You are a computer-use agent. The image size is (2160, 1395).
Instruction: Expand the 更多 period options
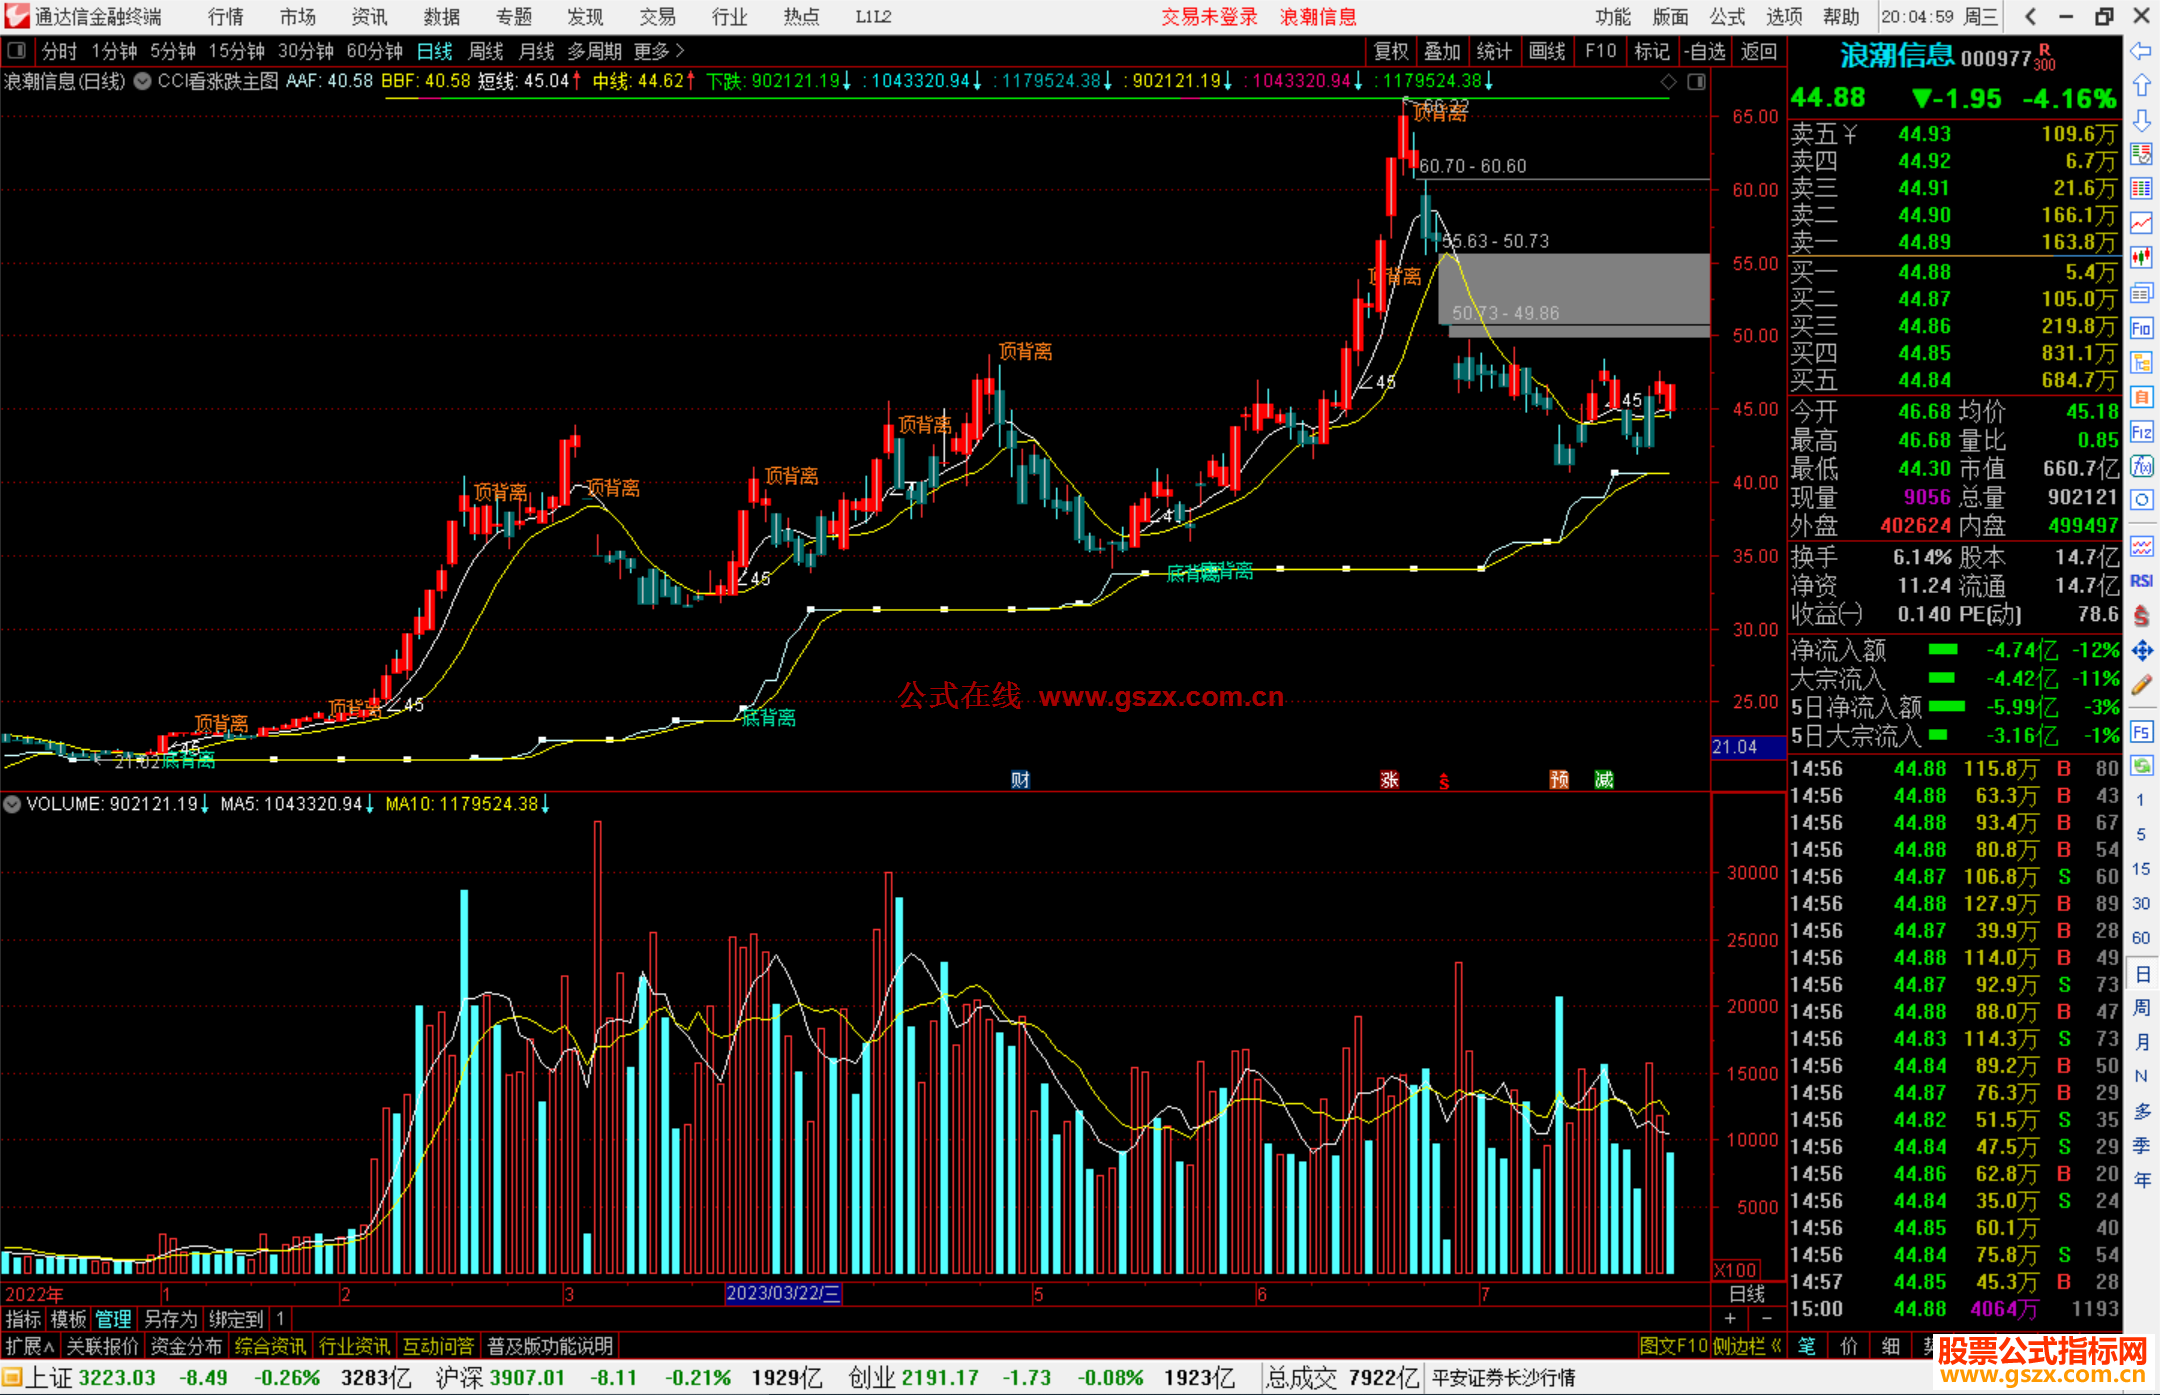click(660, 51)
